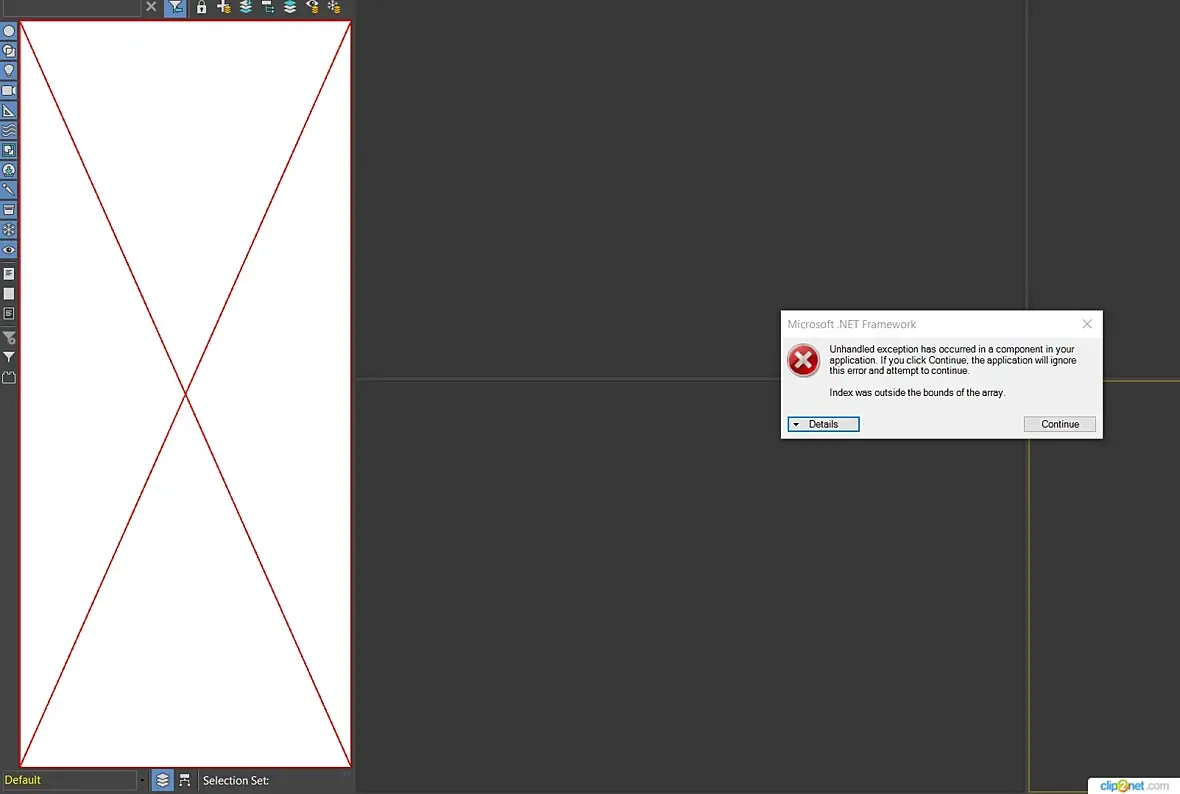
Task: Switch to Sort by Layer mode
Action: 163,780
